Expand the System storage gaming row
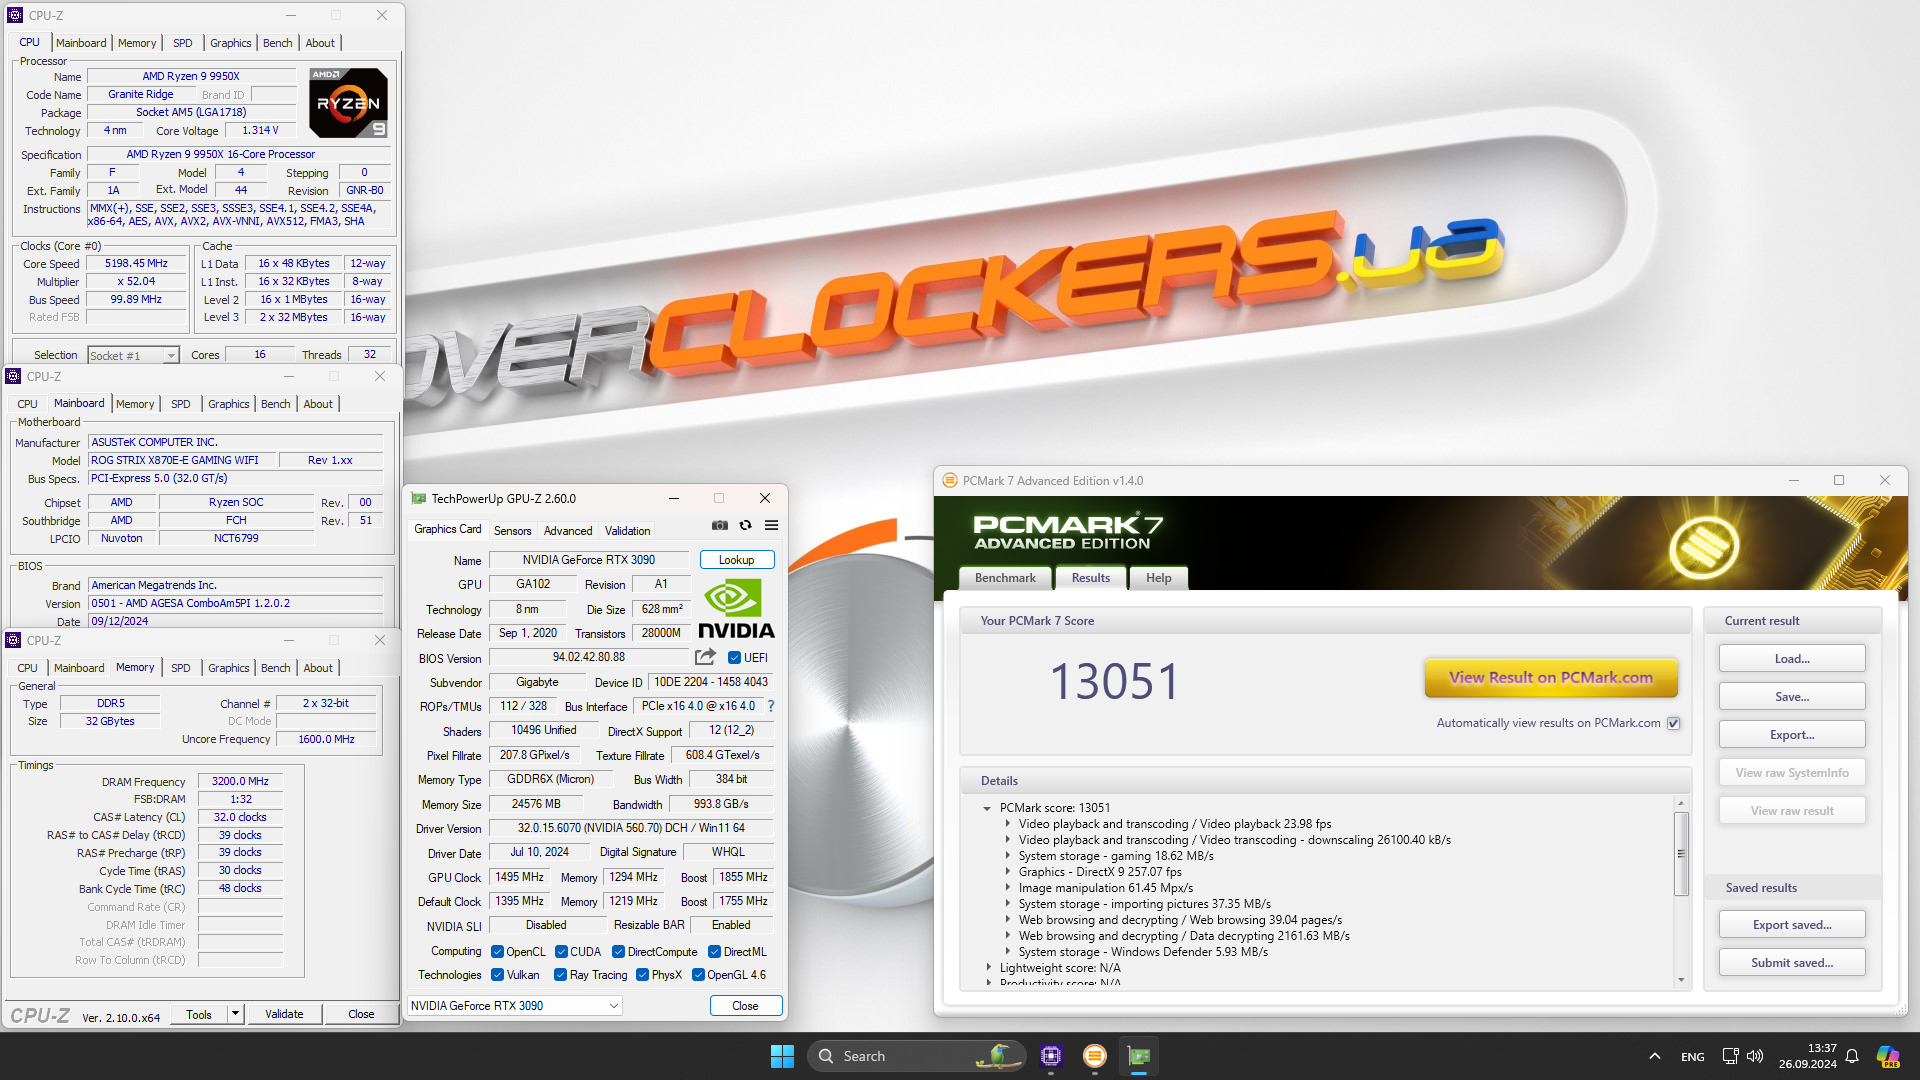This screenshot has width=1920, height=1080. click(1008, 857)
